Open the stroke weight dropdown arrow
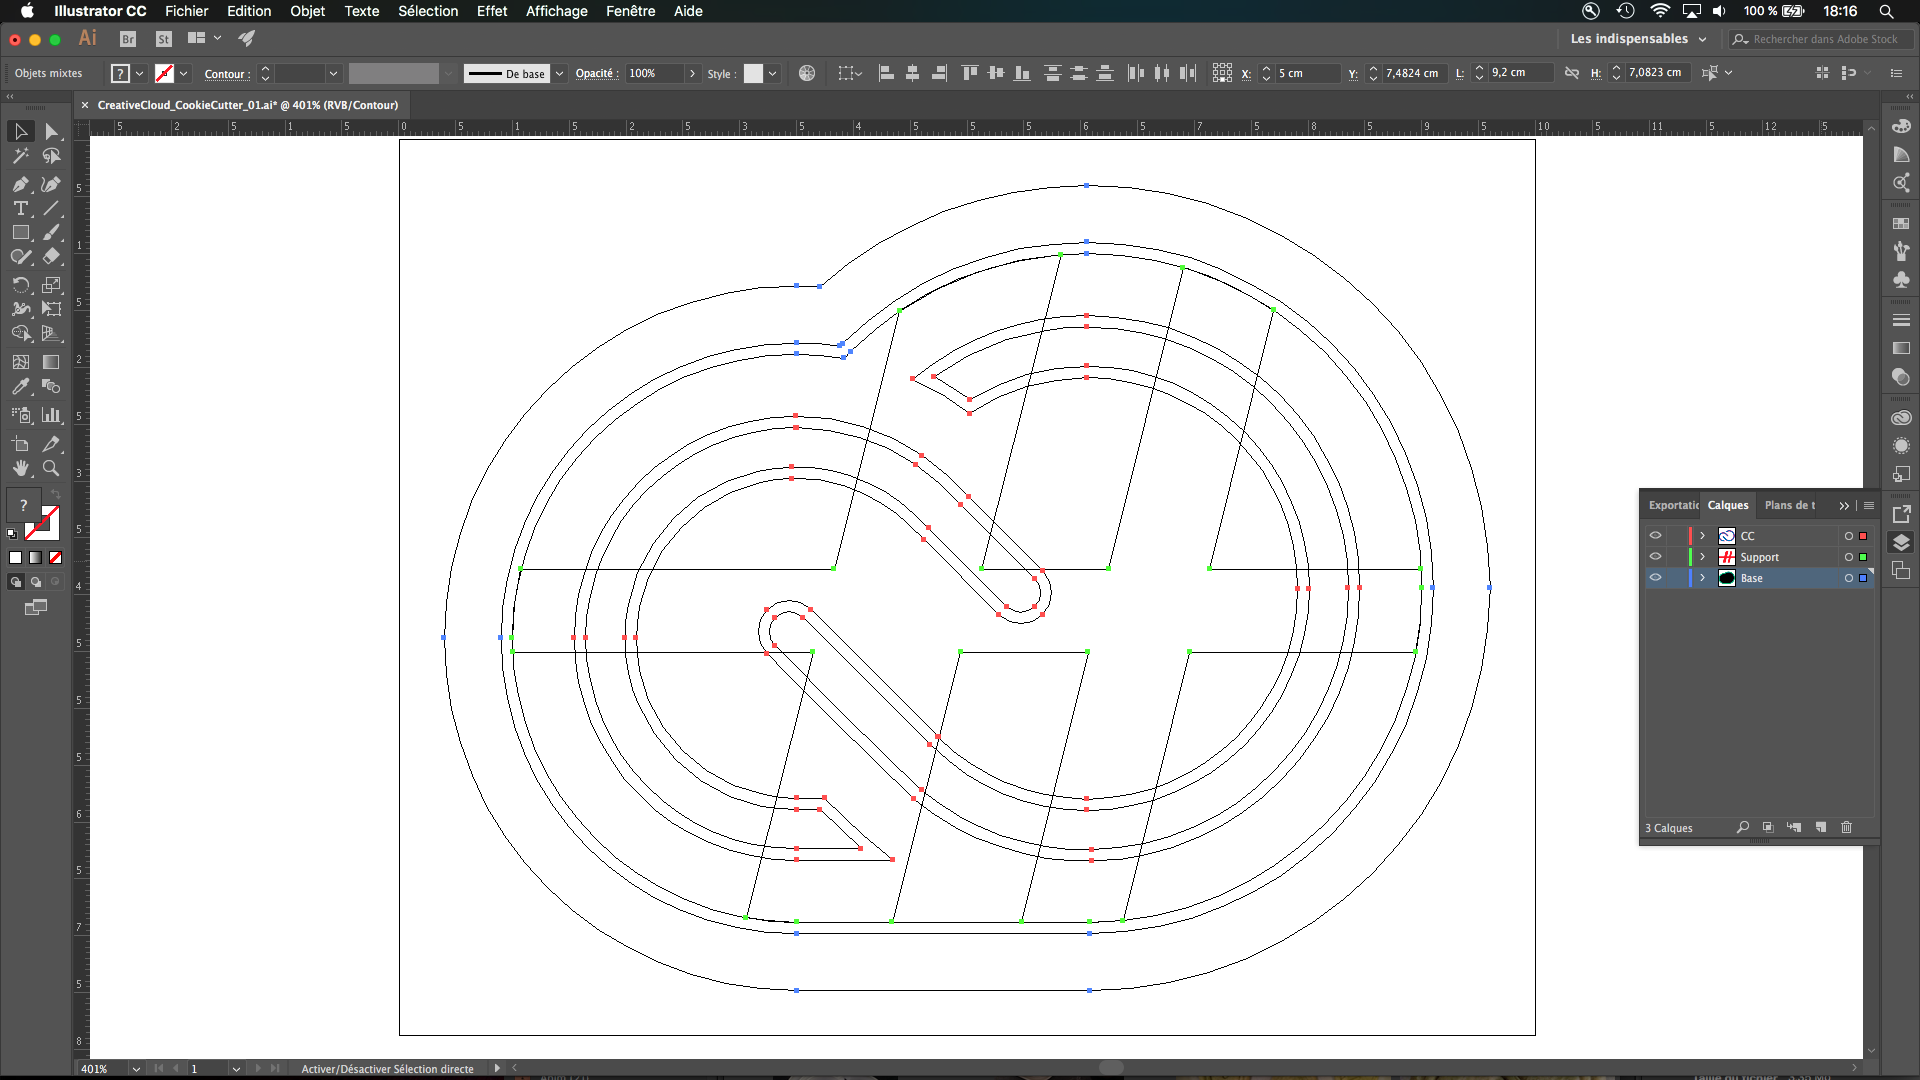The width and height of the screenshot is (1920, 1080). 333,73
